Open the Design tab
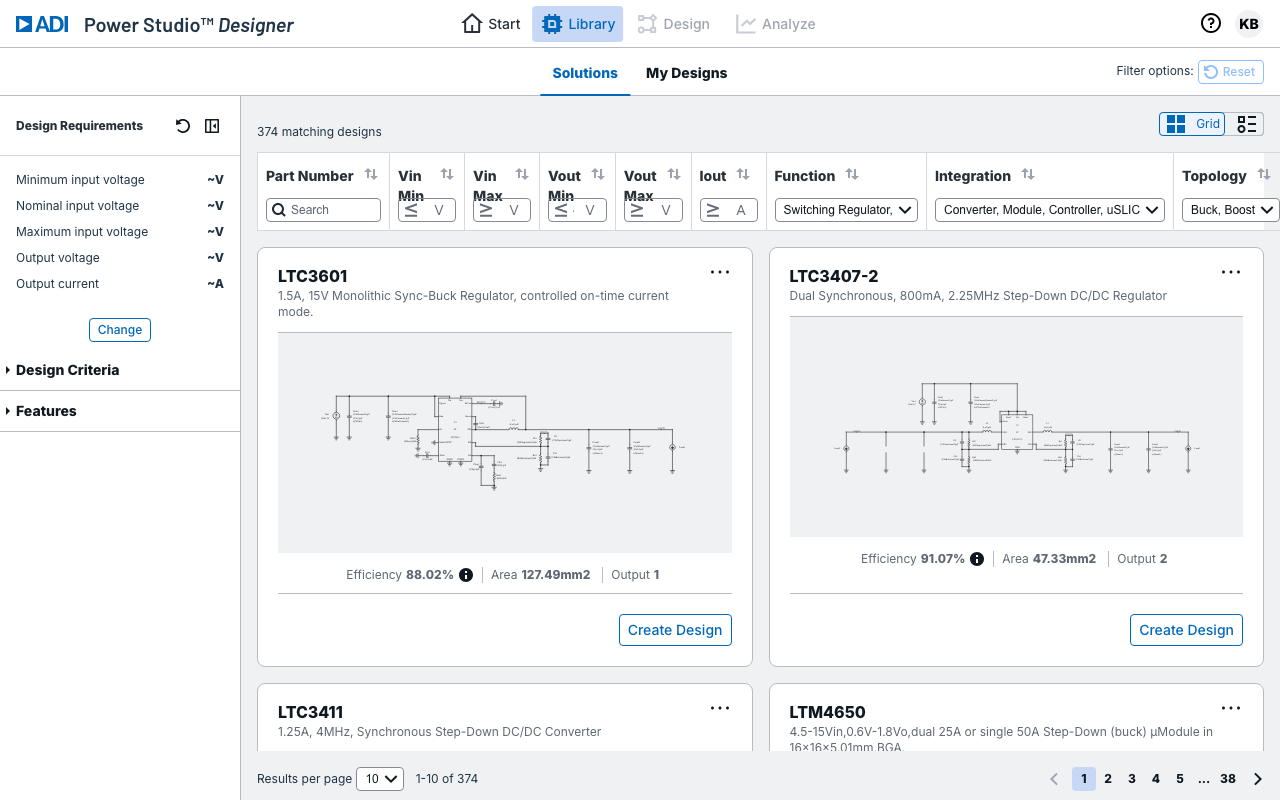The width and height of the screenshot is (1280, 800). coord(674,24)
